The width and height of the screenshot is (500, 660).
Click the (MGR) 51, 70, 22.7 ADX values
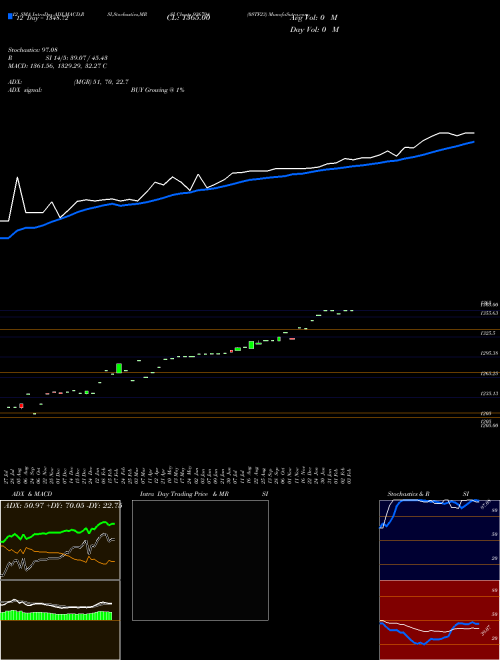coord(101,82)
